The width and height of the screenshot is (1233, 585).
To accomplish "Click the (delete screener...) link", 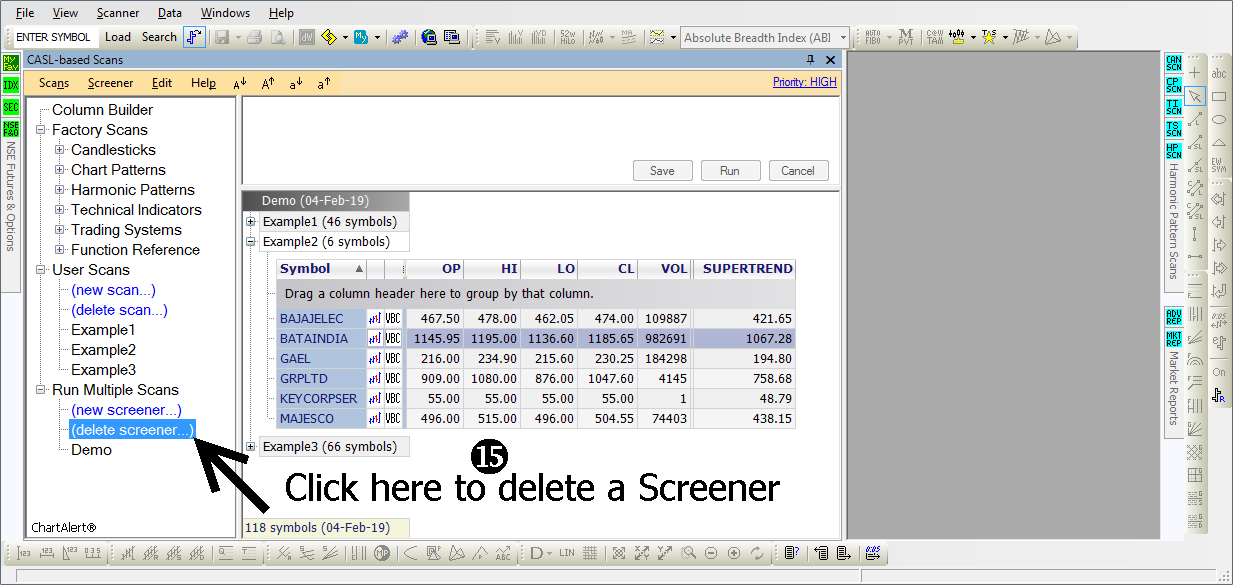I will click(x=132, y=430).
